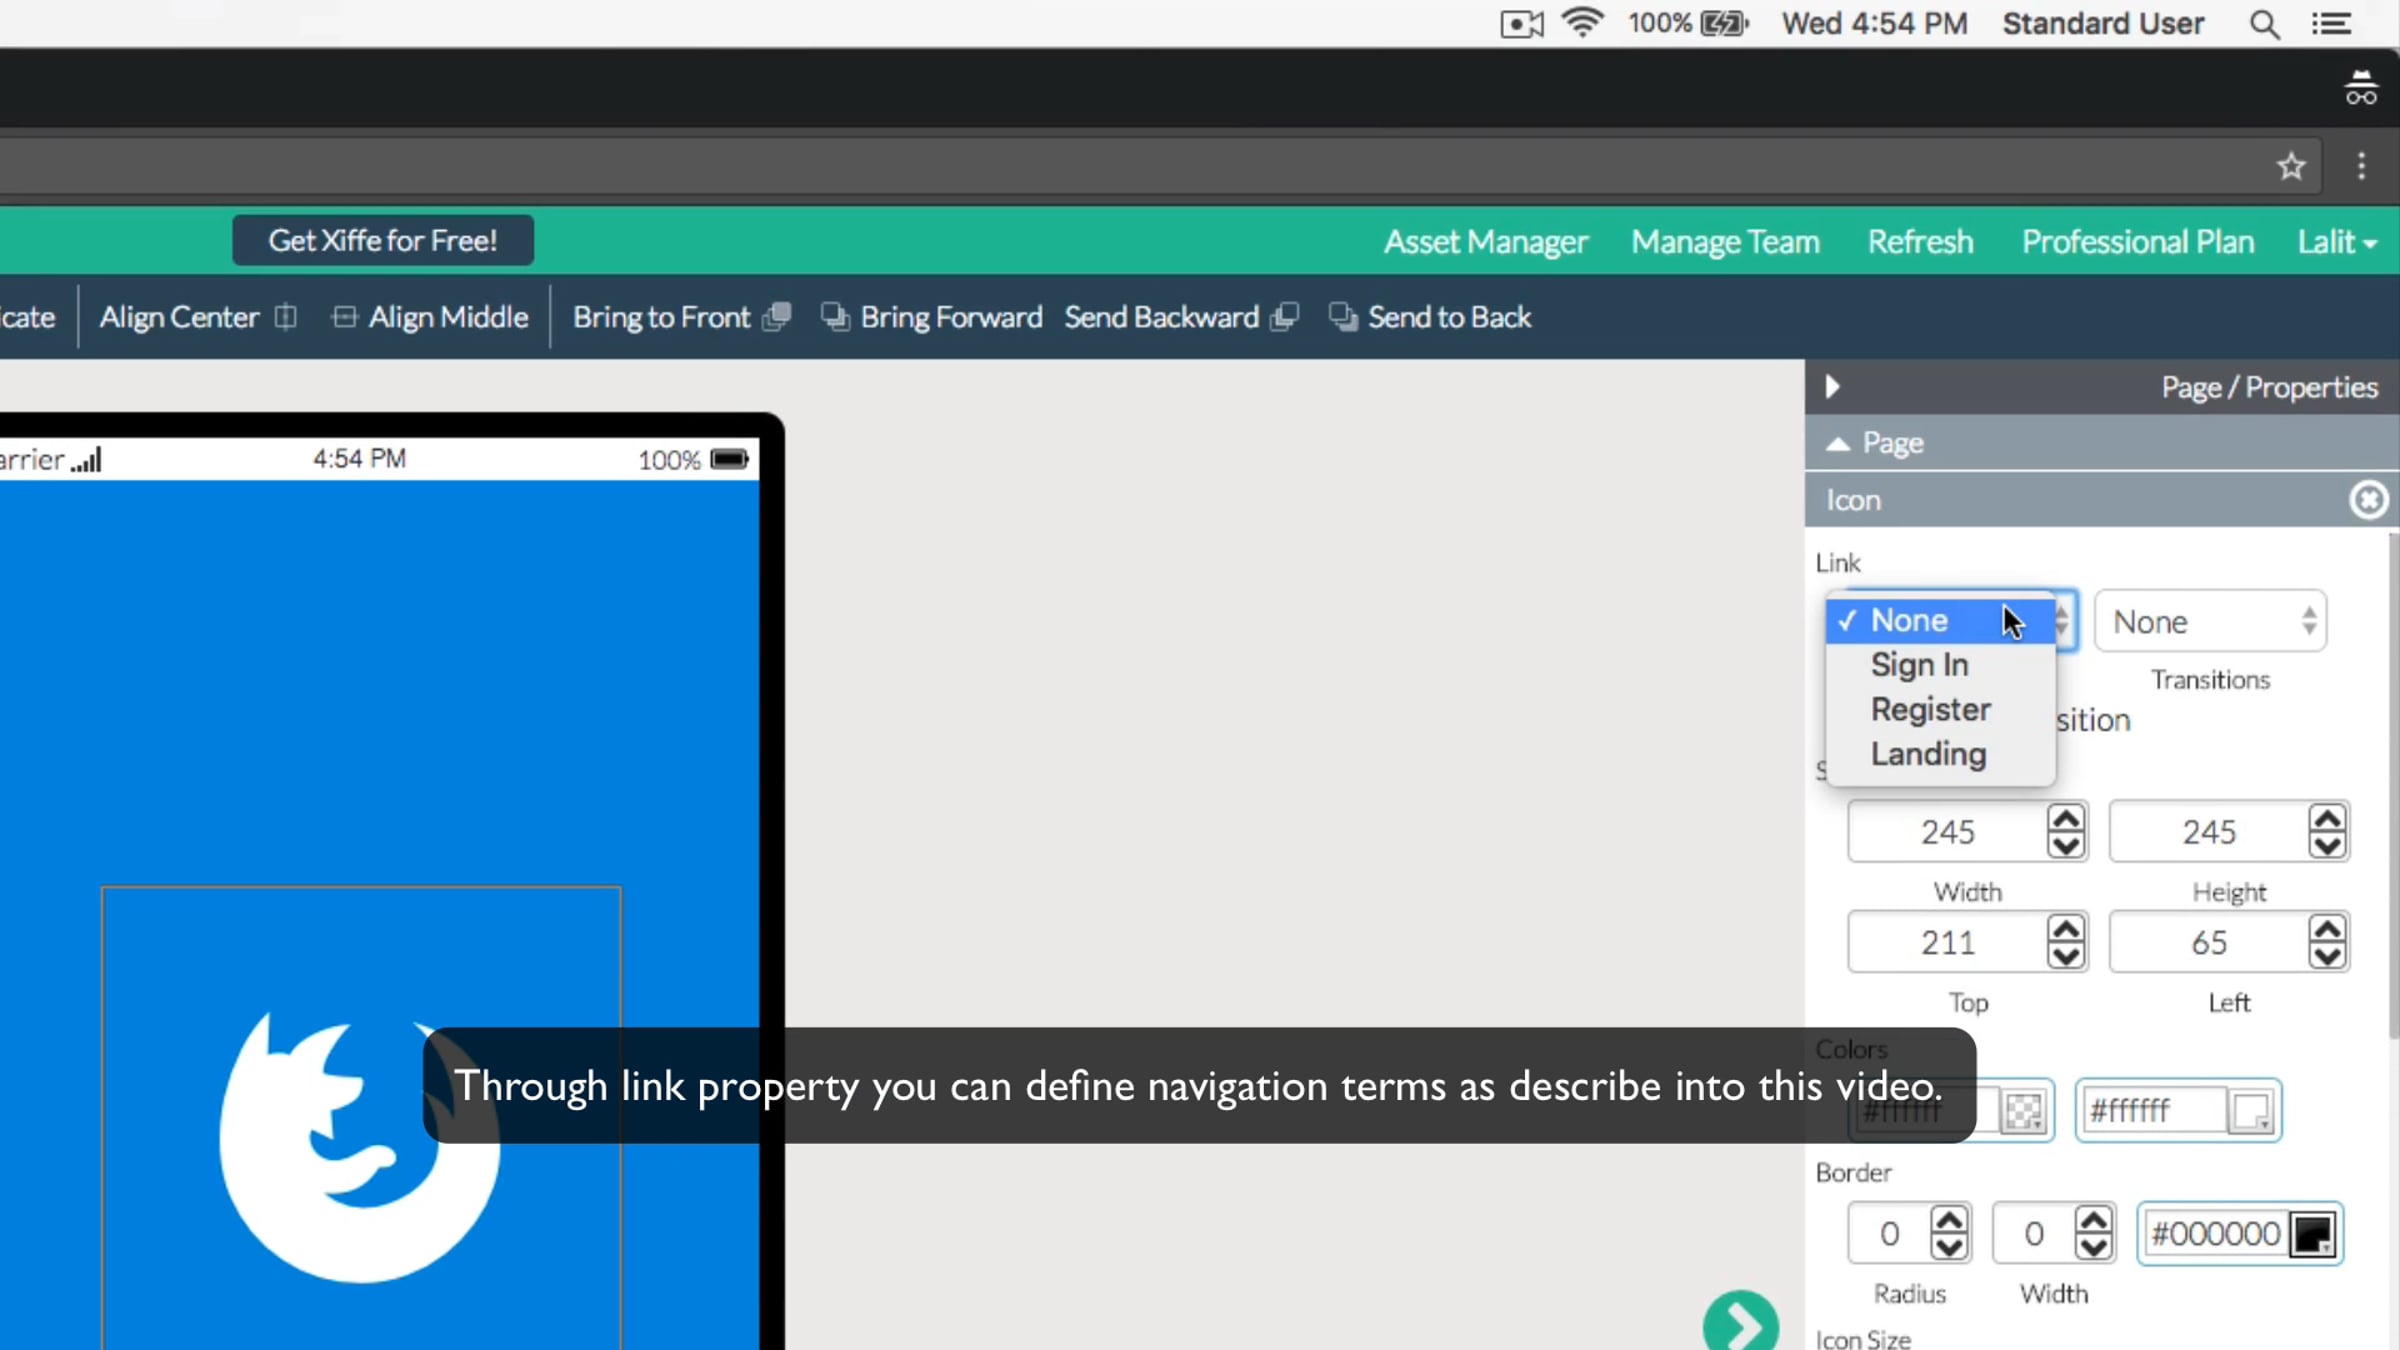Open the Lalit user menu
The width and height of the screenshot is (2400, 1350).
pyautogui.click(x=2337, y=241)
